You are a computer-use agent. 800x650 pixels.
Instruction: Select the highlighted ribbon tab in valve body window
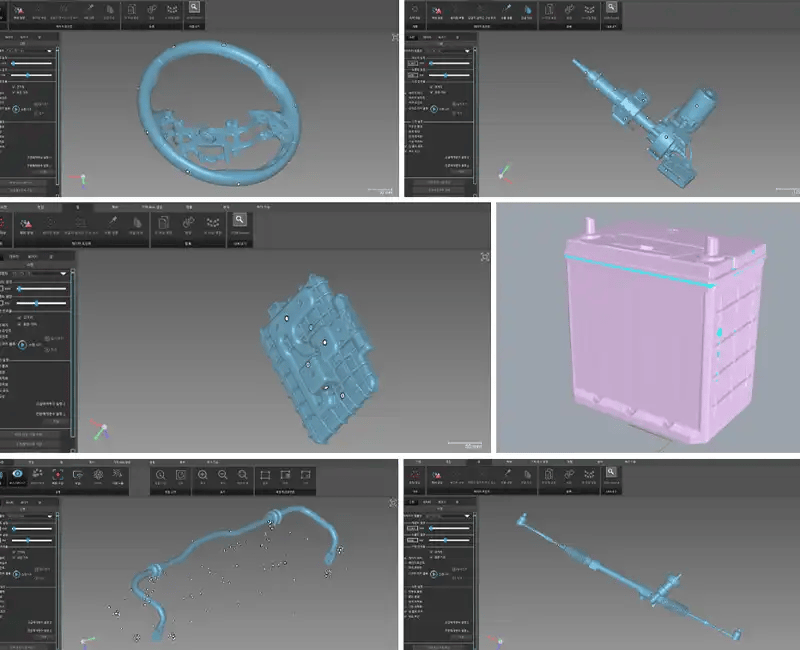point(78,207)
